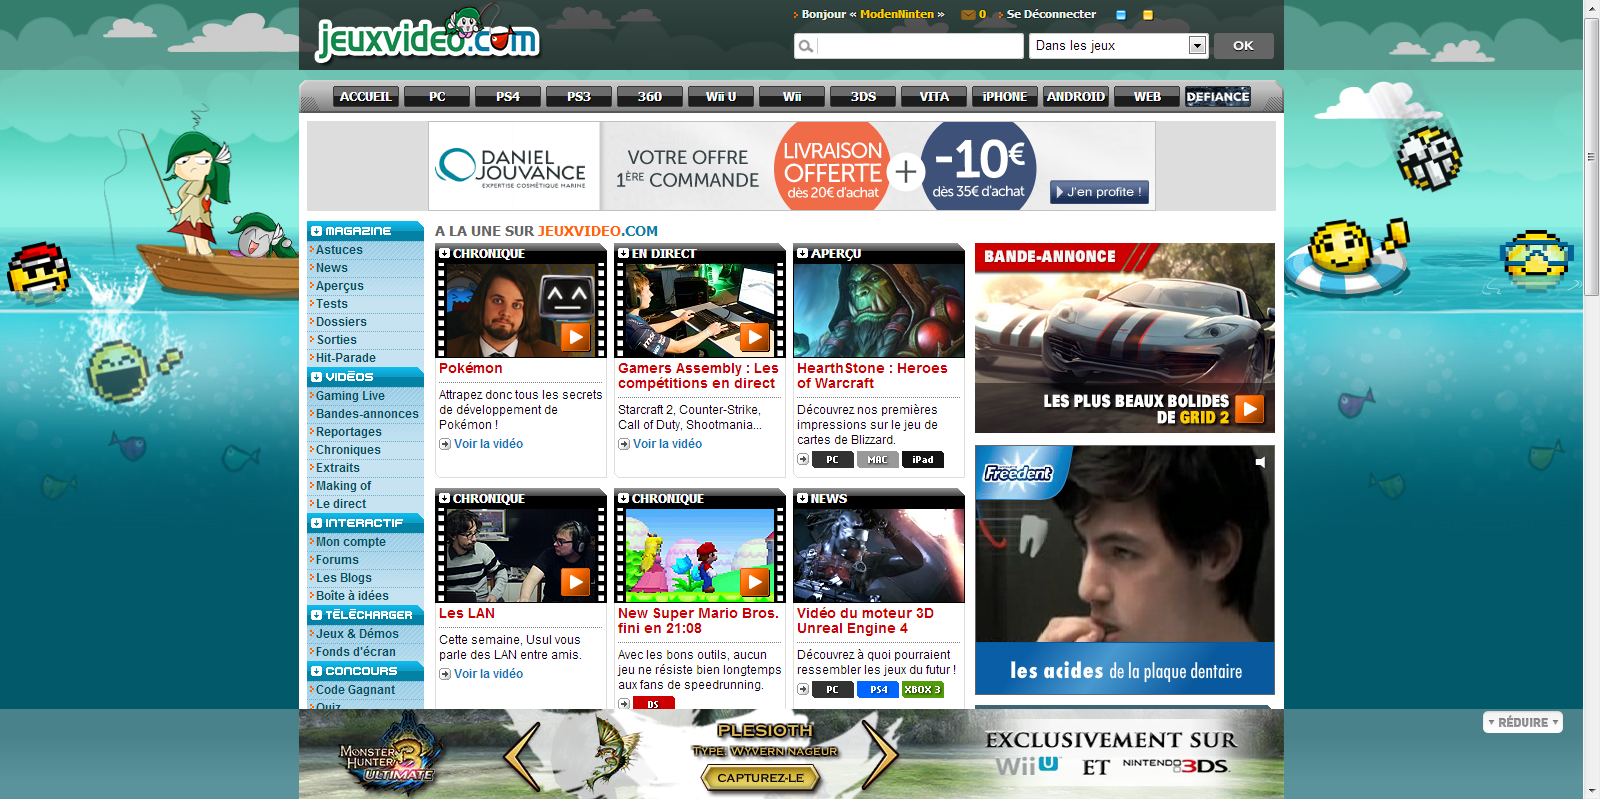Open the HearthStone preview thumbnail
The width and height of the screenshot is (1600, 799).
click(879, 310)
